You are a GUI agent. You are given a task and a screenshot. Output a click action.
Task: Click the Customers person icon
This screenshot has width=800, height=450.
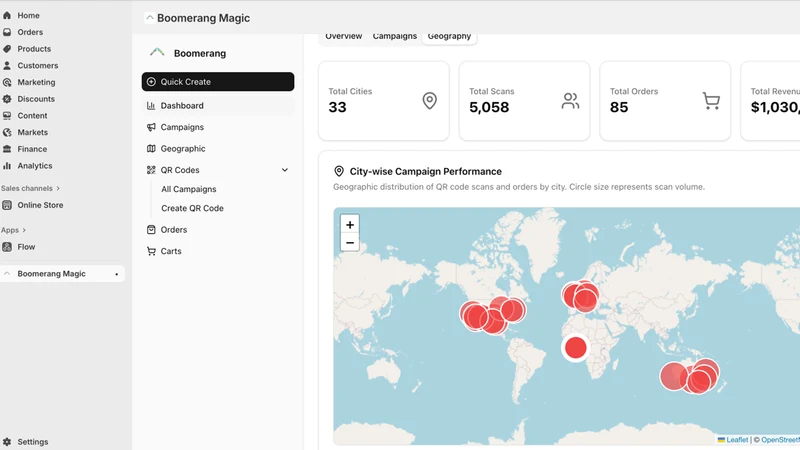point(7,65)
